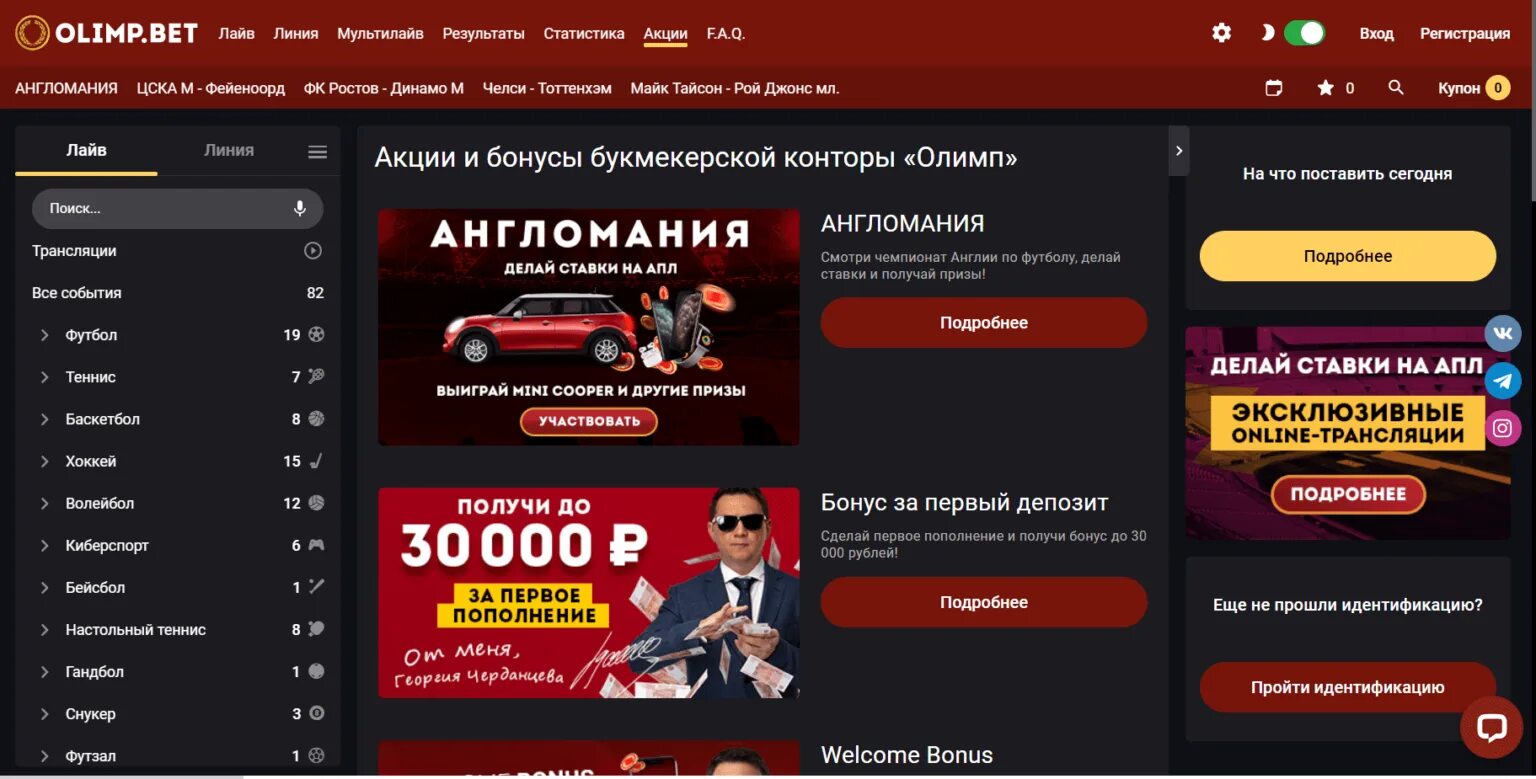1536x779 pixels.
Task: Open the settings gear icon
Action: 1221,33
